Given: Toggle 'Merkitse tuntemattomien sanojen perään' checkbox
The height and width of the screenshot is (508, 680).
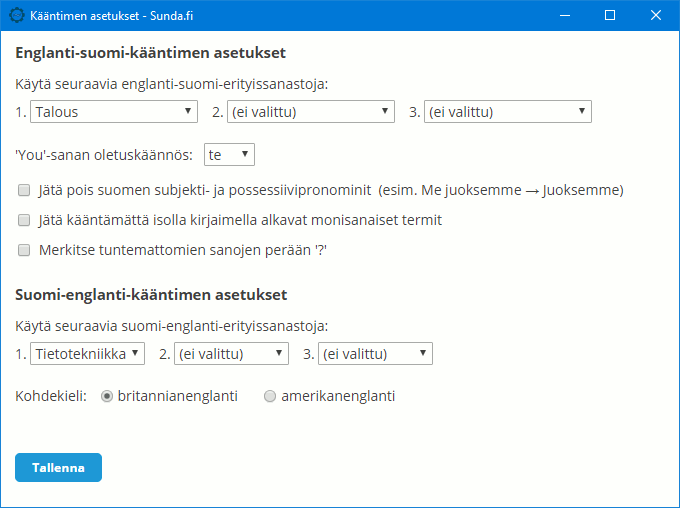Looking at the screenshot, I should click(x=24, y=250).
